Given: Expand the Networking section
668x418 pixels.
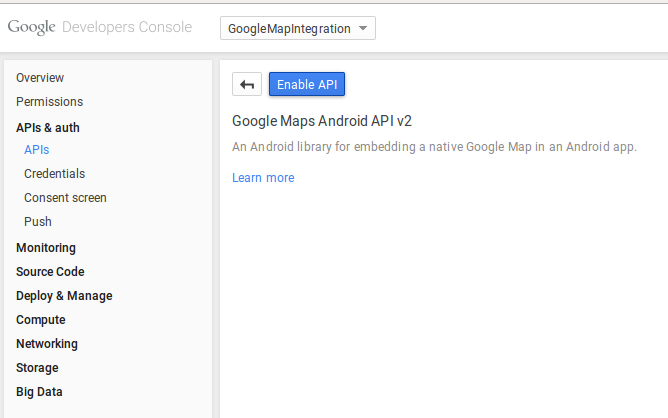Looking at the screenshot, I should click(x=47, y=344).
